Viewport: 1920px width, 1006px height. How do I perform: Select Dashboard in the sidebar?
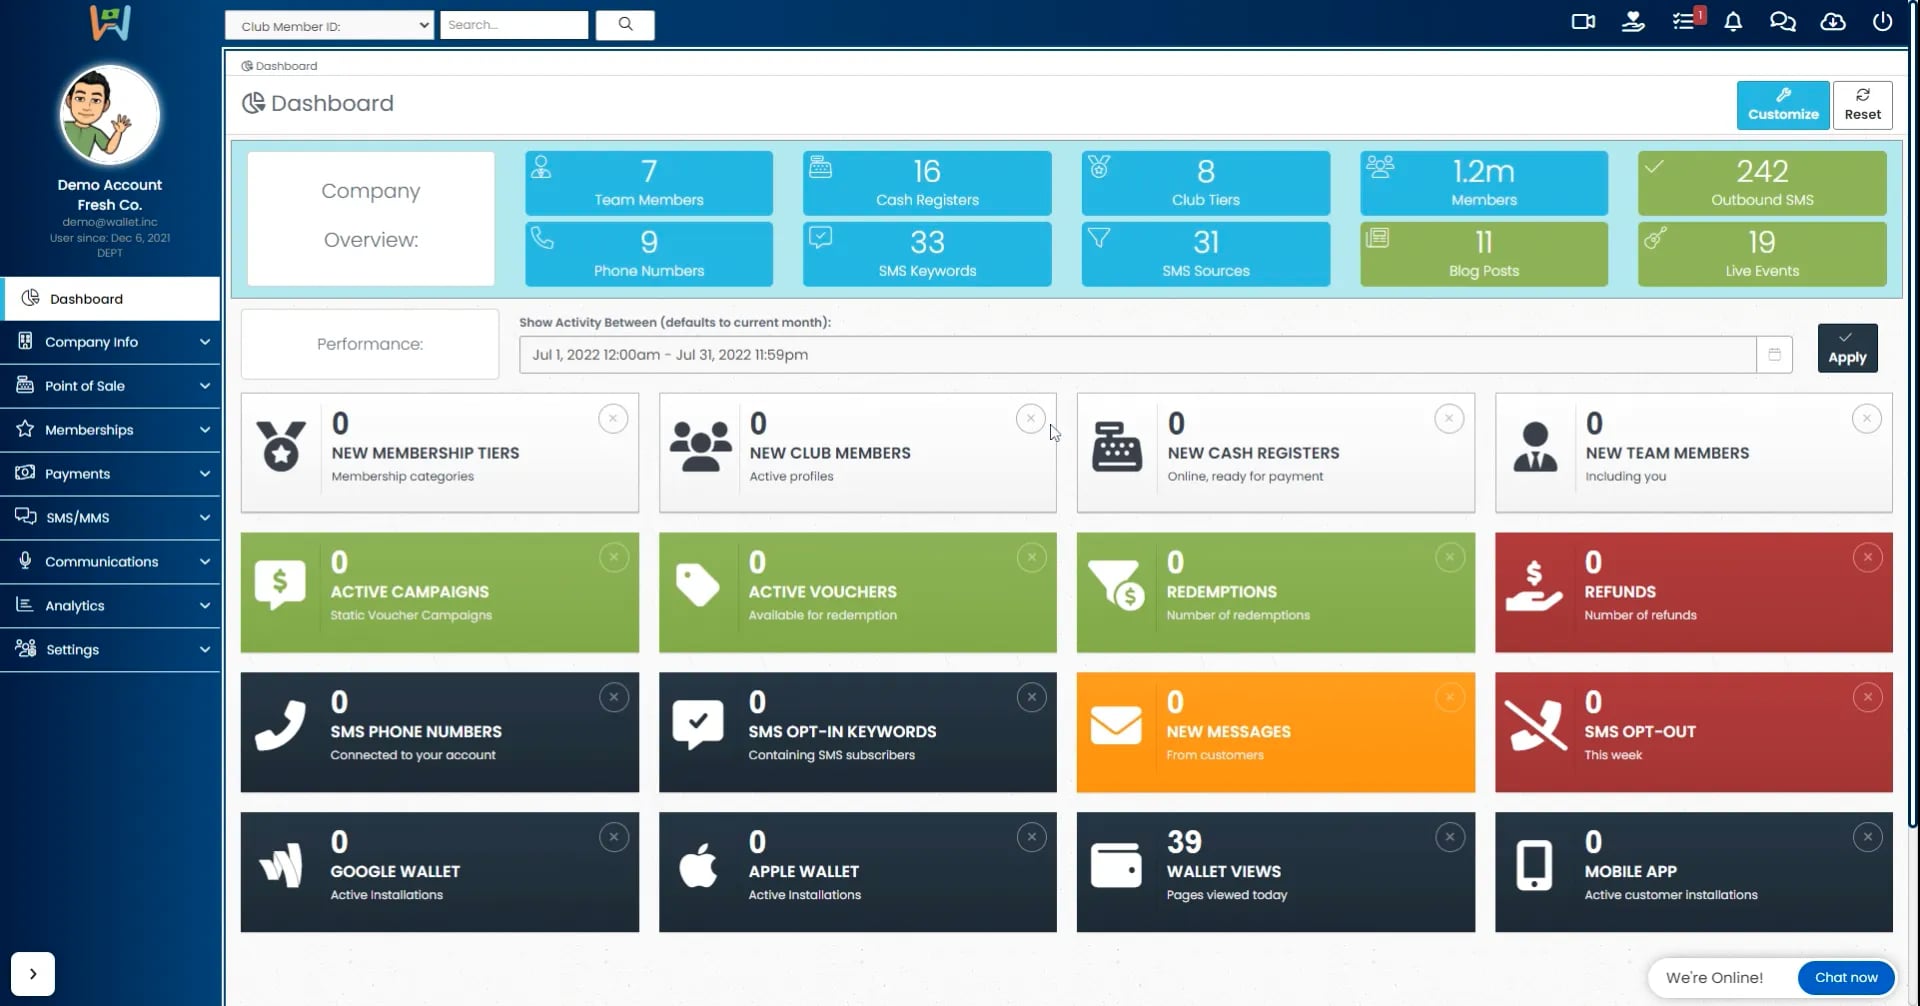coord(110,299)
